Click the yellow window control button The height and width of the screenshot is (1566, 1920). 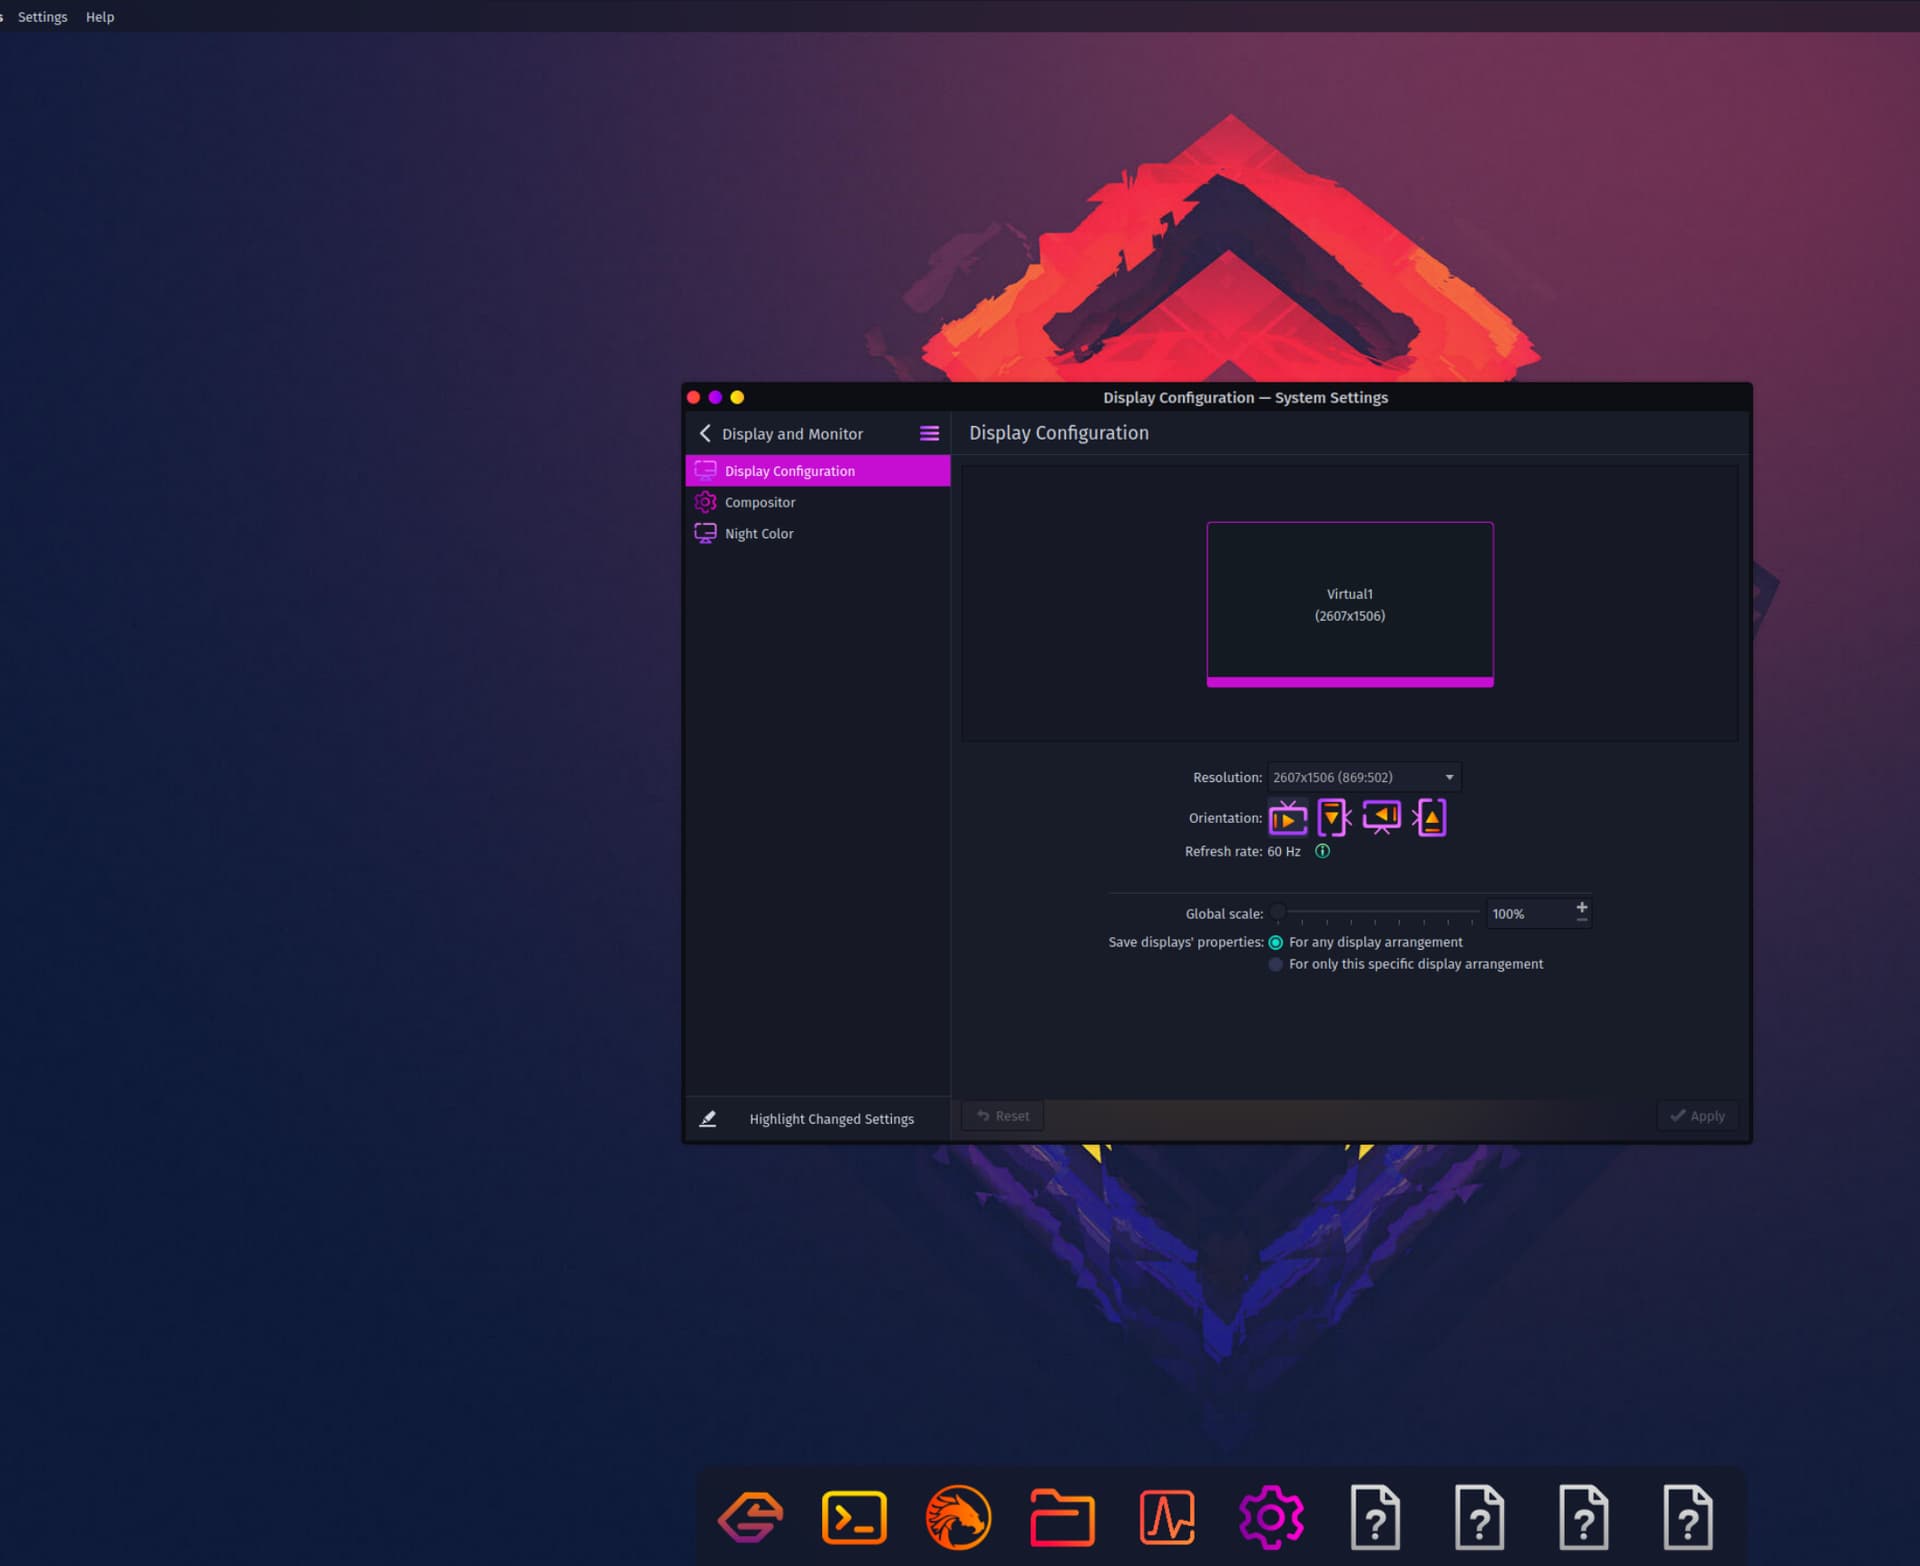pos(737,397)
